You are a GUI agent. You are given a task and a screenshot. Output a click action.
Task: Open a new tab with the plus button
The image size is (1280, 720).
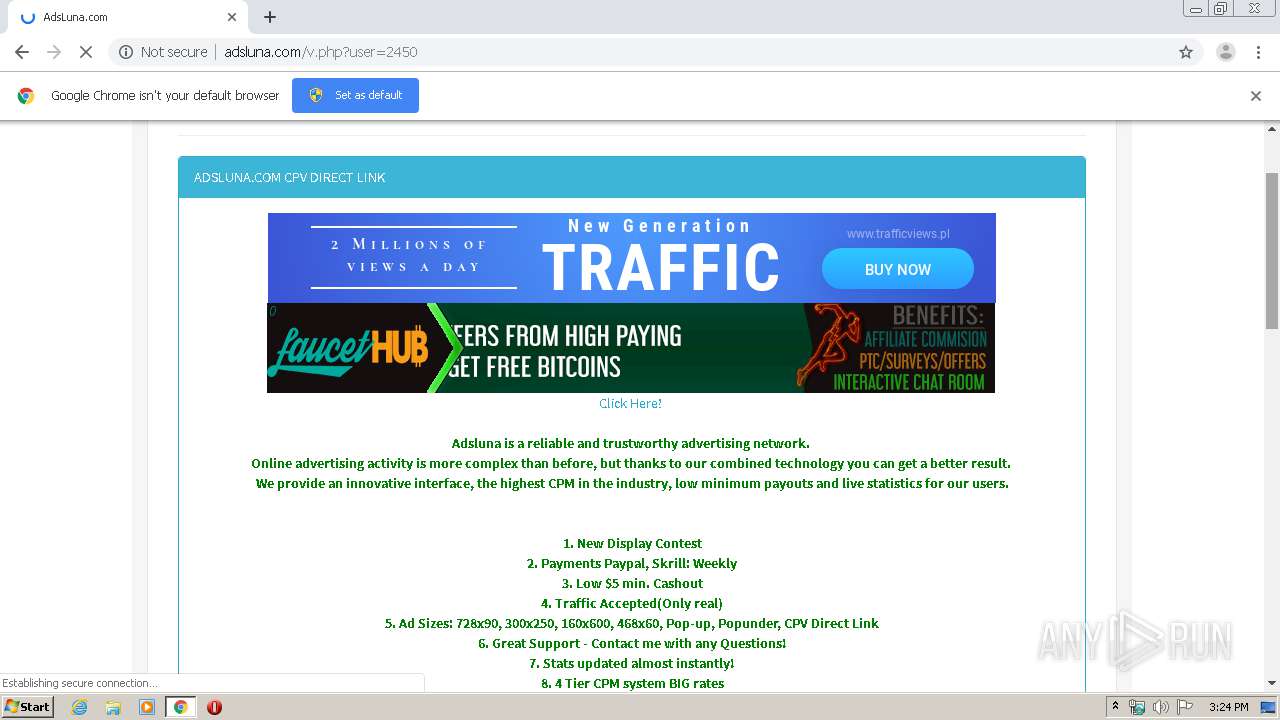[270, 17]
